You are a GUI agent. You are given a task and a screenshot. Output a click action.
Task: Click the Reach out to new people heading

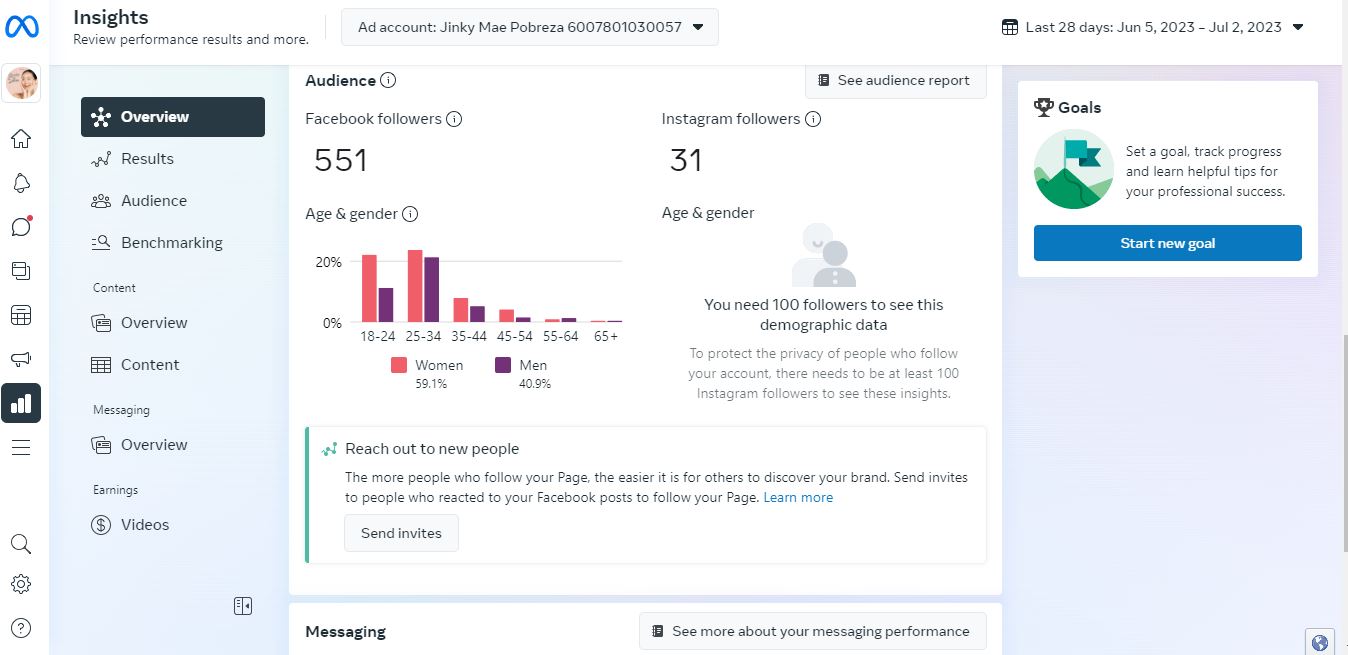click(432, 449)
